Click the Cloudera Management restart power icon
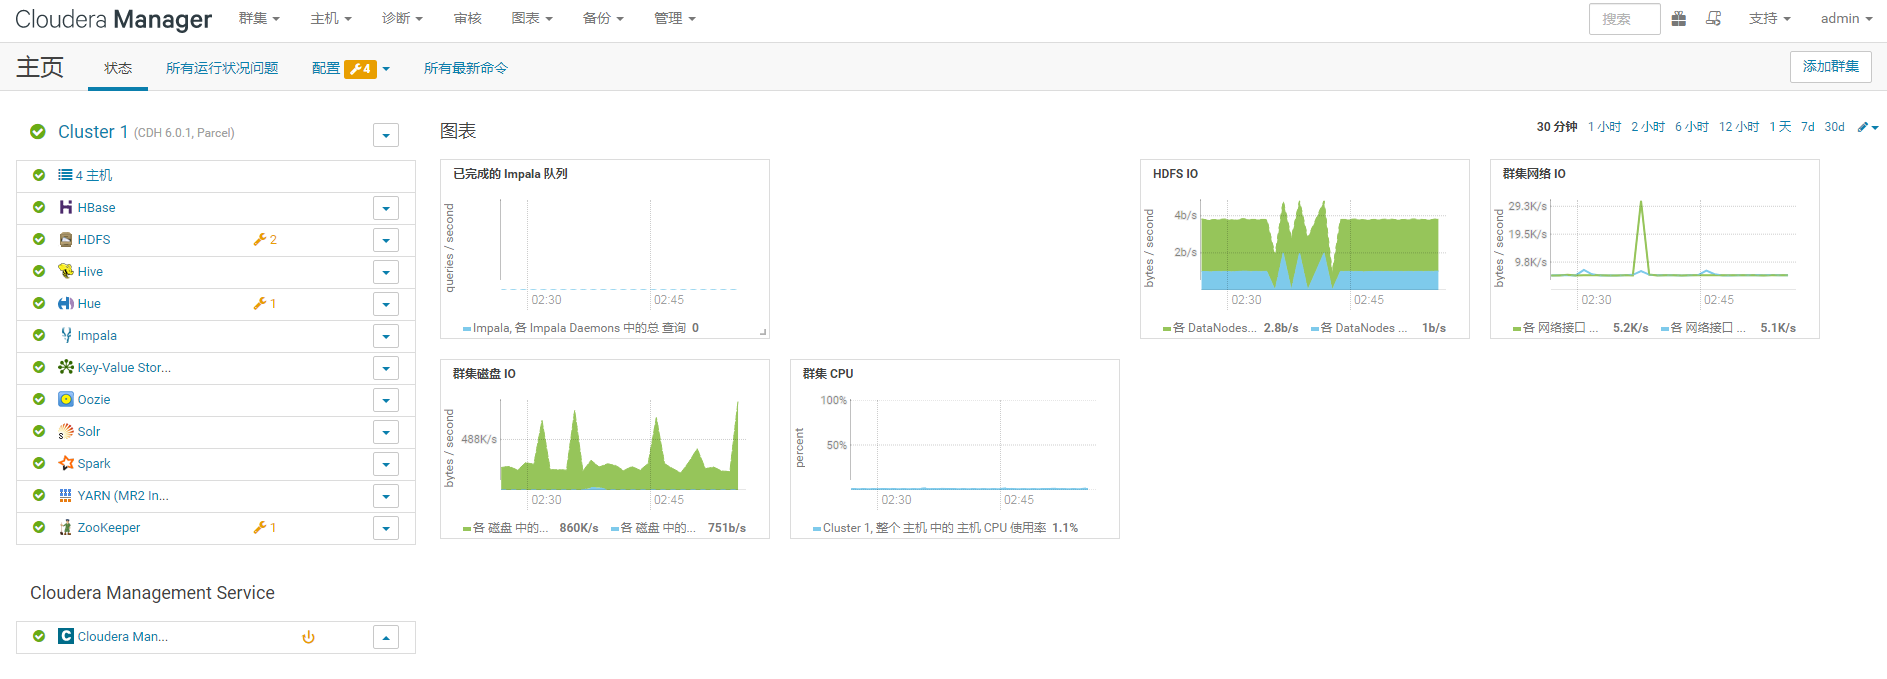This screenshot has height=679, width=1887. [309, 637]
